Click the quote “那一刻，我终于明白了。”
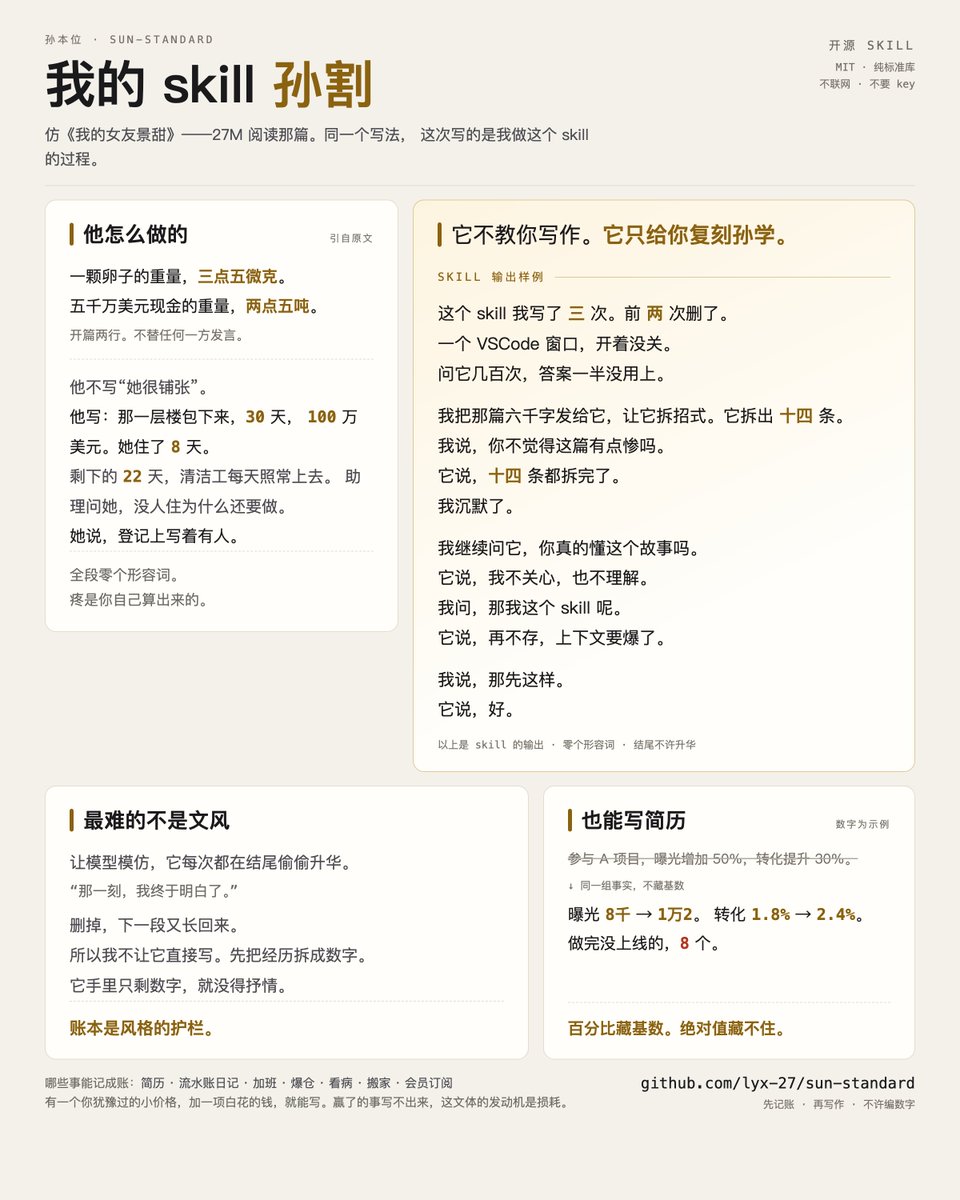Image resolution: width=960 pixels, height=1200 pixels. point(154,891)
